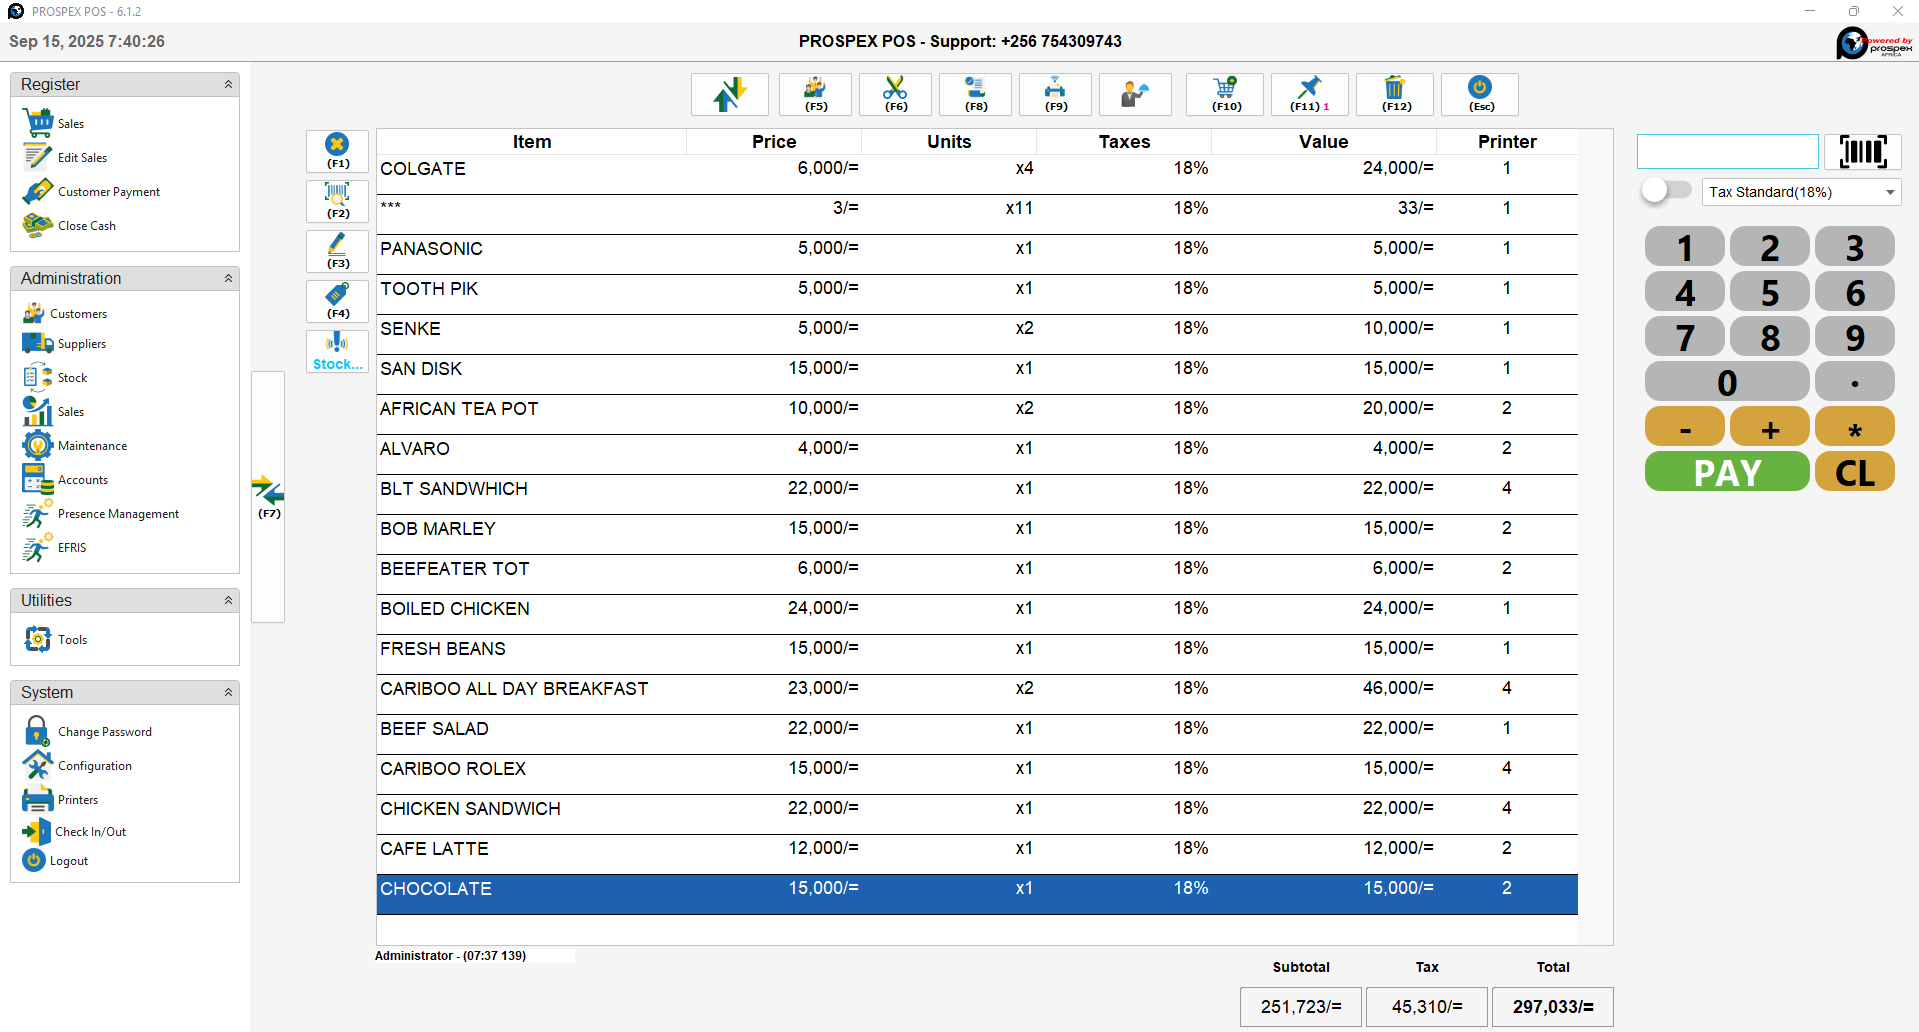
Task: Open EFRIS from the Administration menu
Action: click(x=70, y=547)
